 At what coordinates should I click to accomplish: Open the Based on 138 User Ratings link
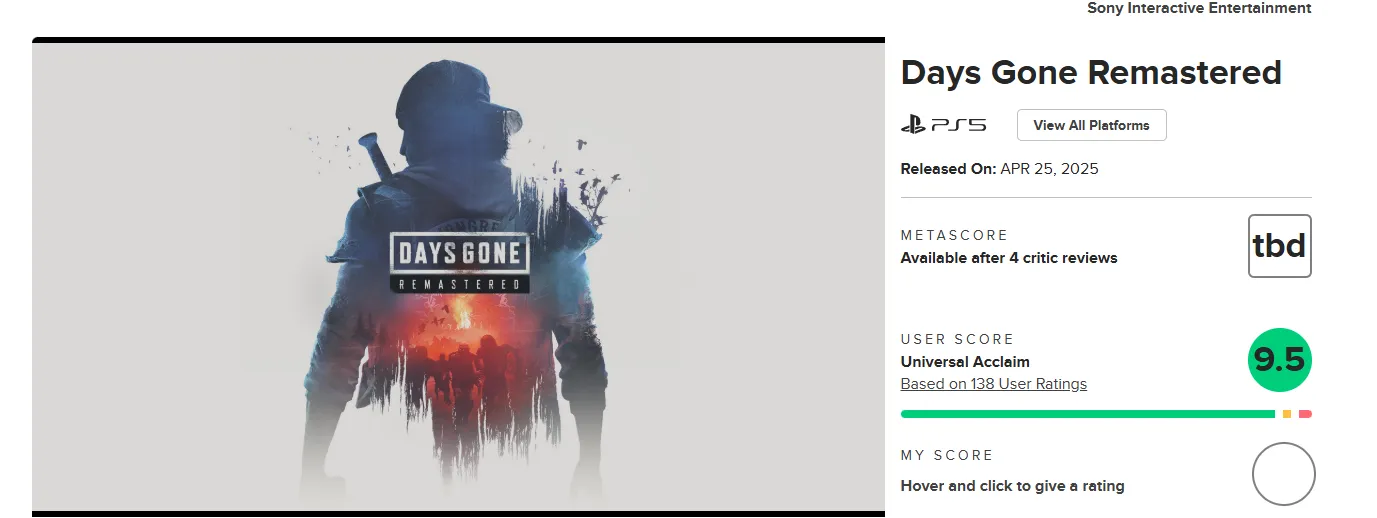[993, 384]
